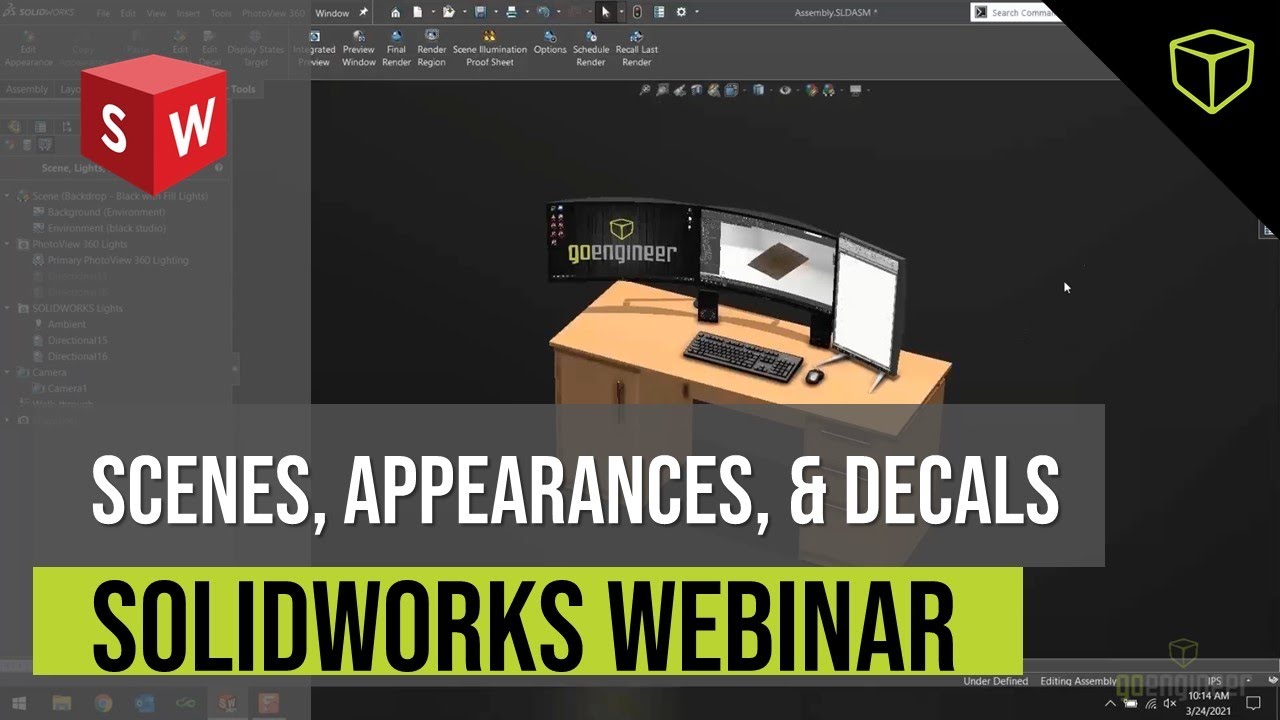The height and width of the screenshot is (720, 1280).
Task: Launch Preview Window render tool
Action: pos(358,49)
